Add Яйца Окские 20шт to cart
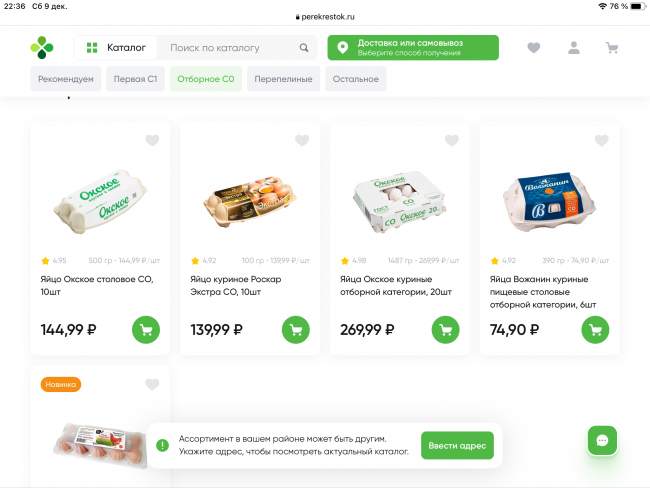Viewport: 650px width, 488px height. pyautogui.click(x=446, y=330)
